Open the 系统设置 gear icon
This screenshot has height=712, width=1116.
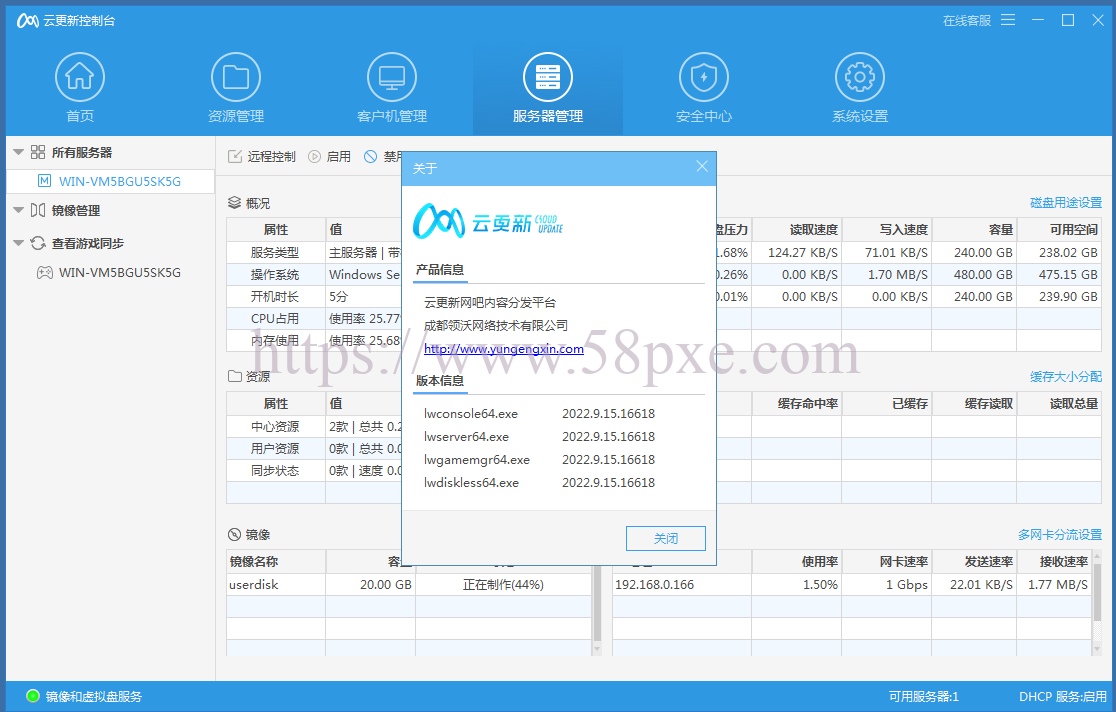tap(860, 77)
